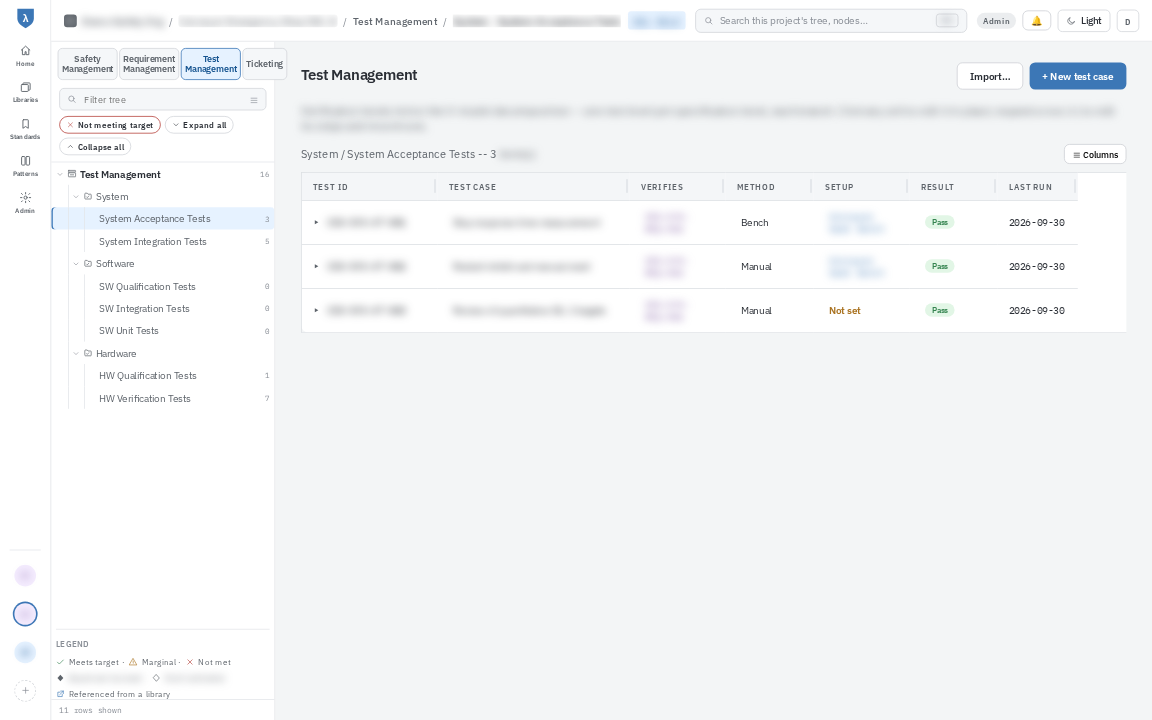Image resolution: width=1152 pixels, height=720 pixels.
Task: Select HW Verification Tests tree item
Action: [x=162, y=398]
